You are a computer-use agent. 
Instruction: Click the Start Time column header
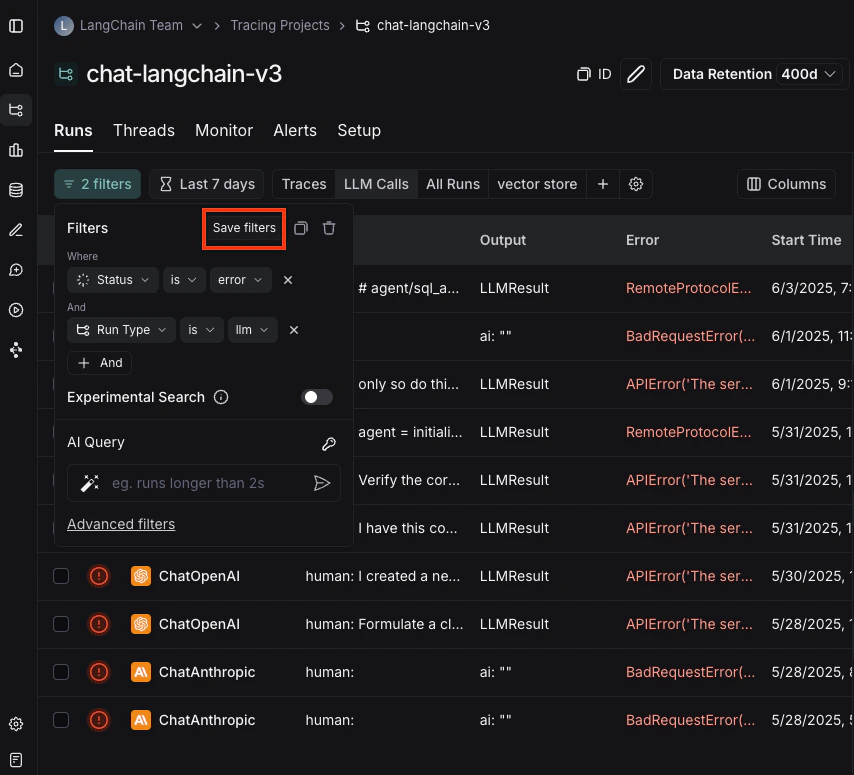[x=806, y=240]
